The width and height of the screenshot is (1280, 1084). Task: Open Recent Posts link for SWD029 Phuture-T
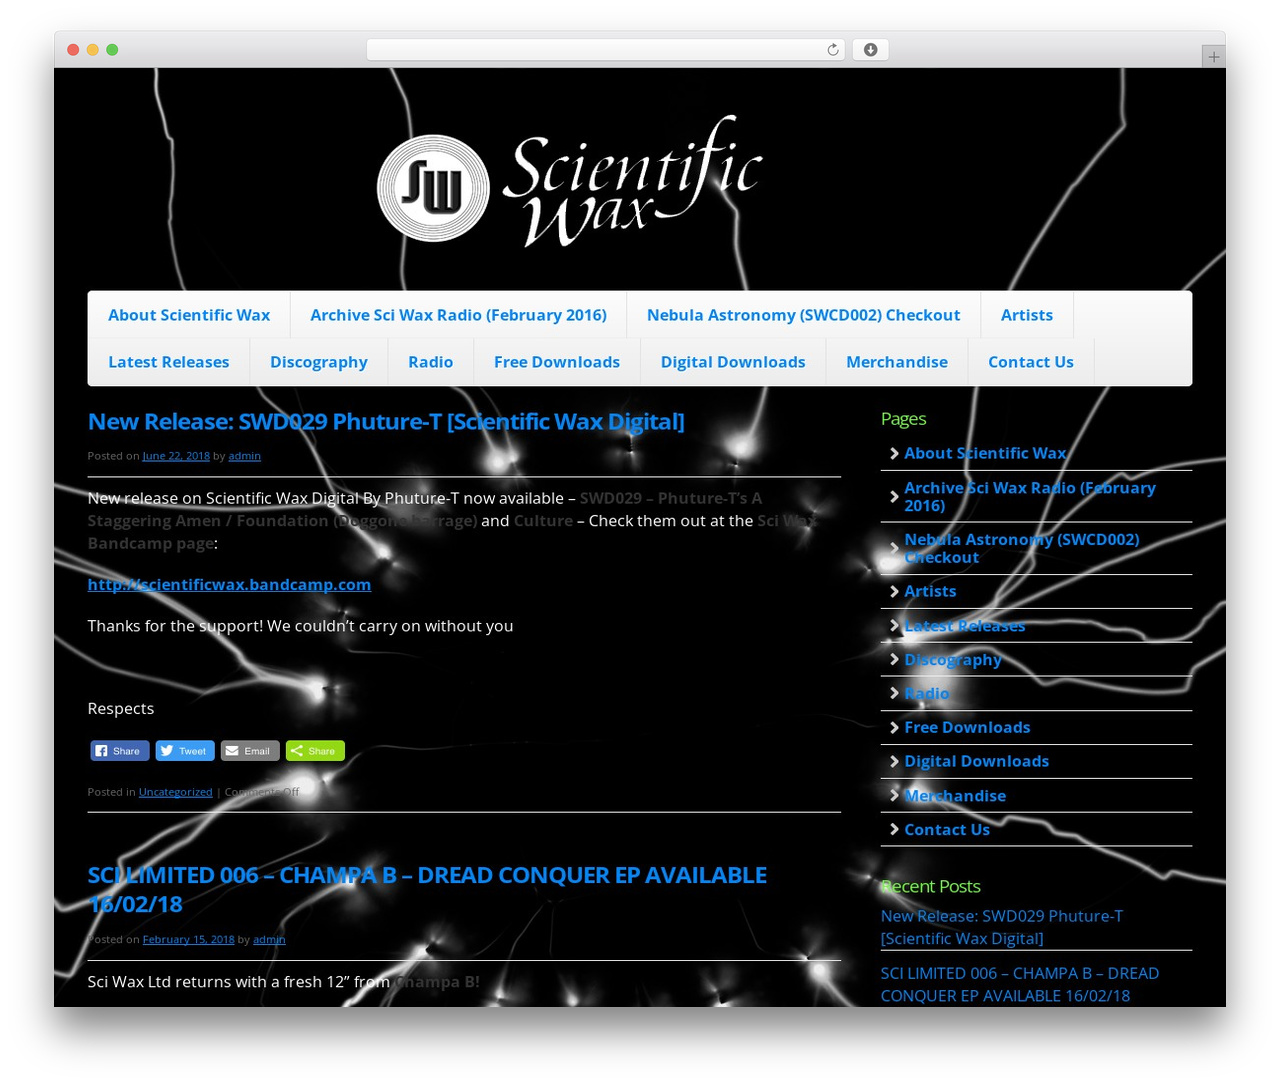pyautogui.click(x=1002, y=927)
